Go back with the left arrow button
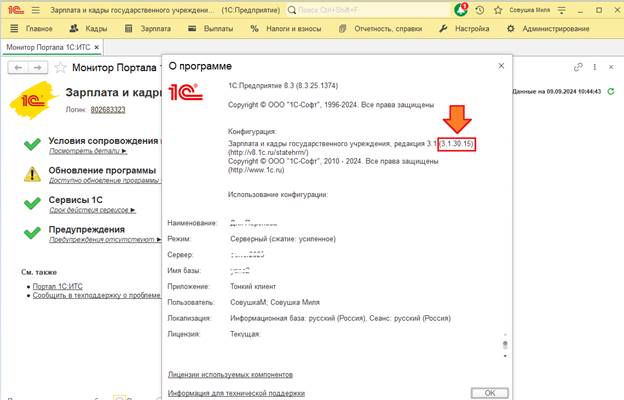This screenshot has height=400, width=624. tap(18, 68)
